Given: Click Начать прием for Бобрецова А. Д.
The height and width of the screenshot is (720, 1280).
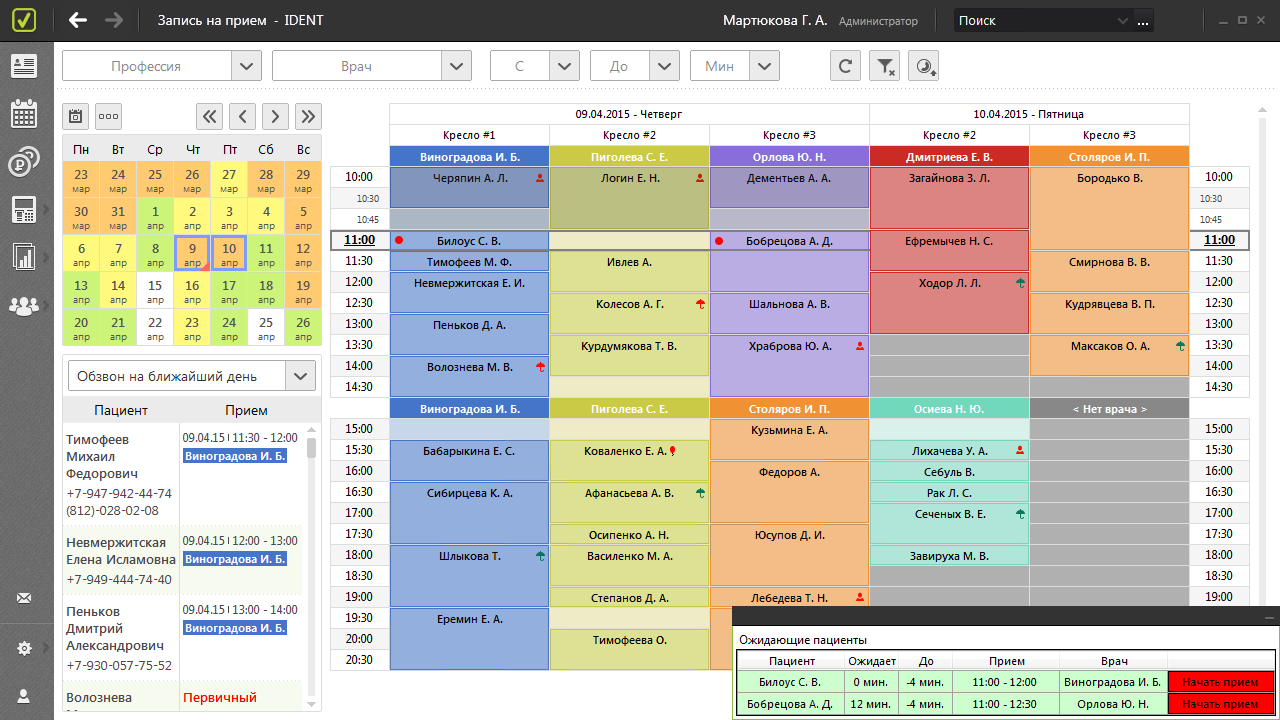Looking at the screenshot, I should pyautogui.click(x=1220, y=704).
